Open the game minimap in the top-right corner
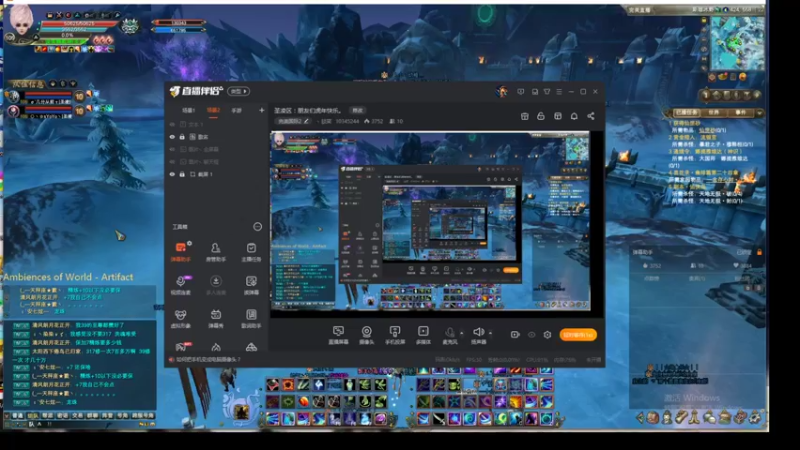The height and width of the screenshot is (450, 800). 737,43
